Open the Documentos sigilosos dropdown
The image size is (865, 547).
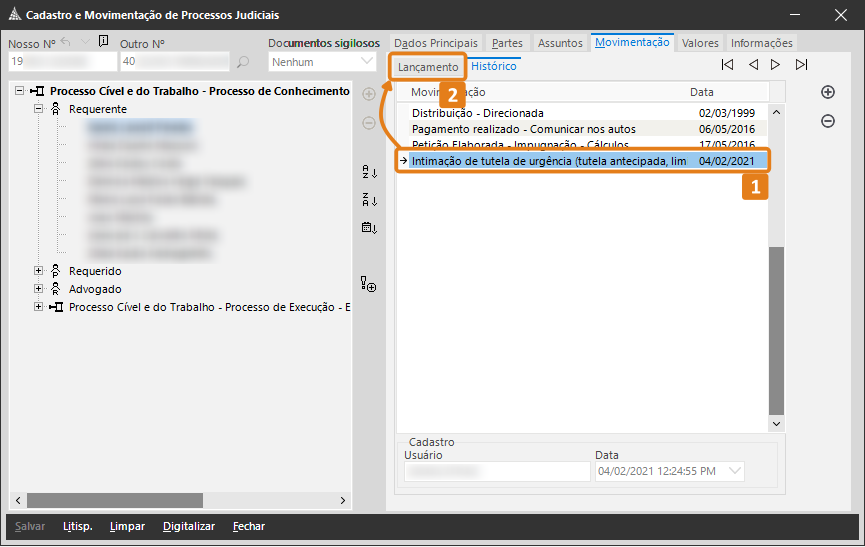coord(367,62)
